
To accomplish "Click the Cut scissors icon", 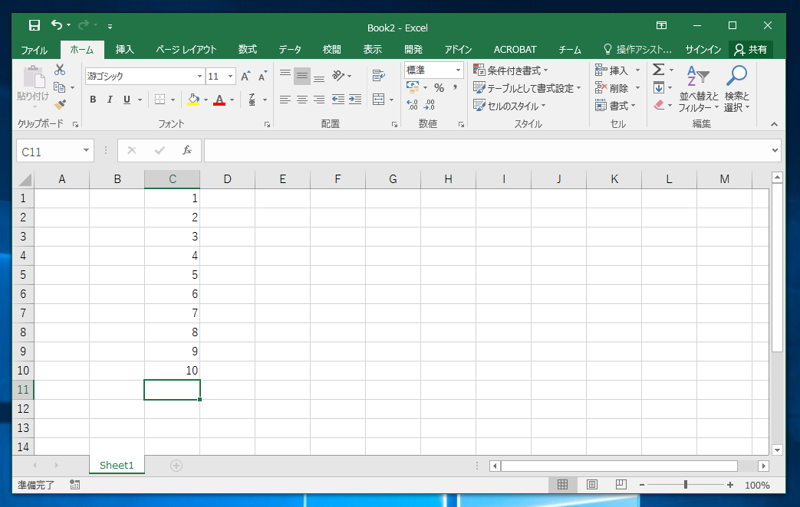I will pyautogui.click(x=60, y=69).
